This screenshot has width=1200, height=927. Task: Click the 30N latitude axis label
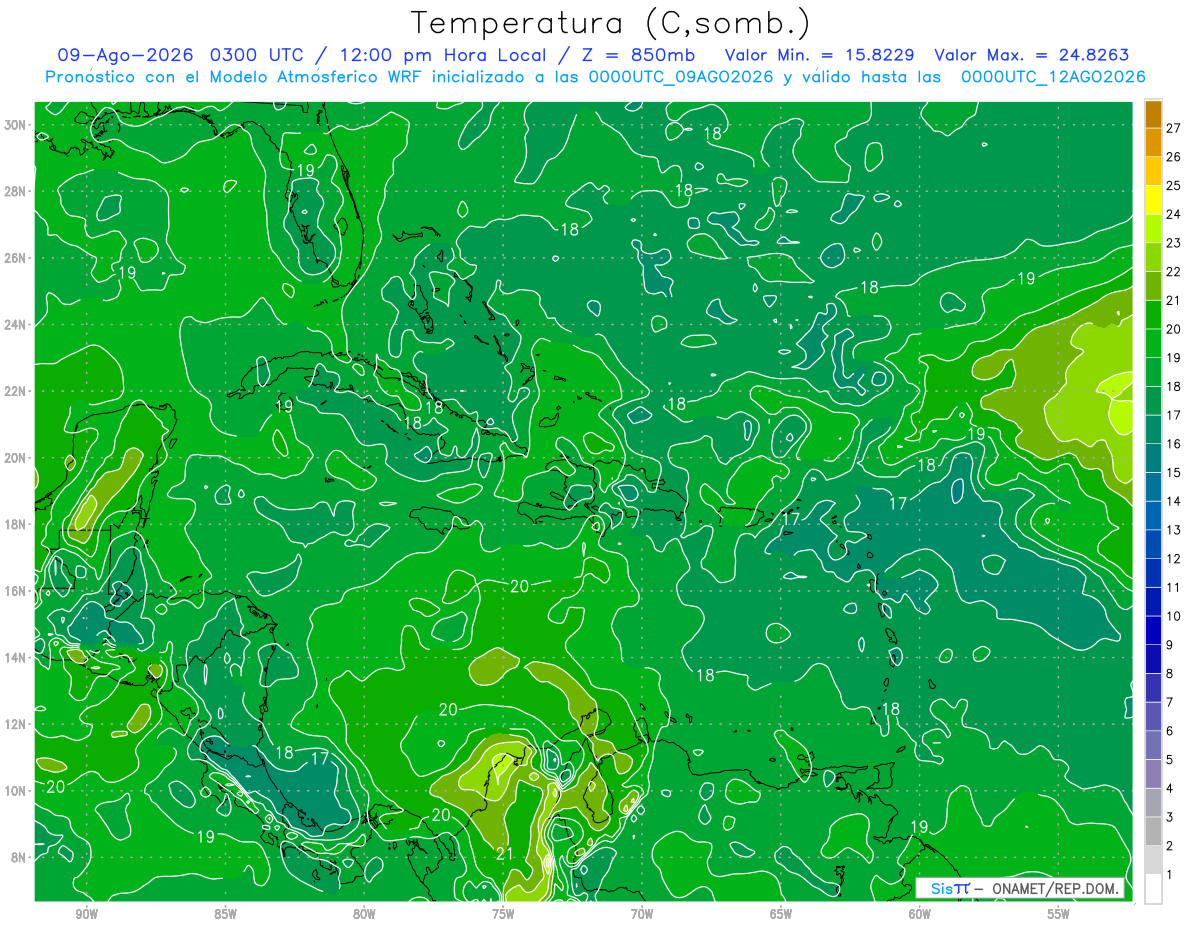[x=14, y=125]
